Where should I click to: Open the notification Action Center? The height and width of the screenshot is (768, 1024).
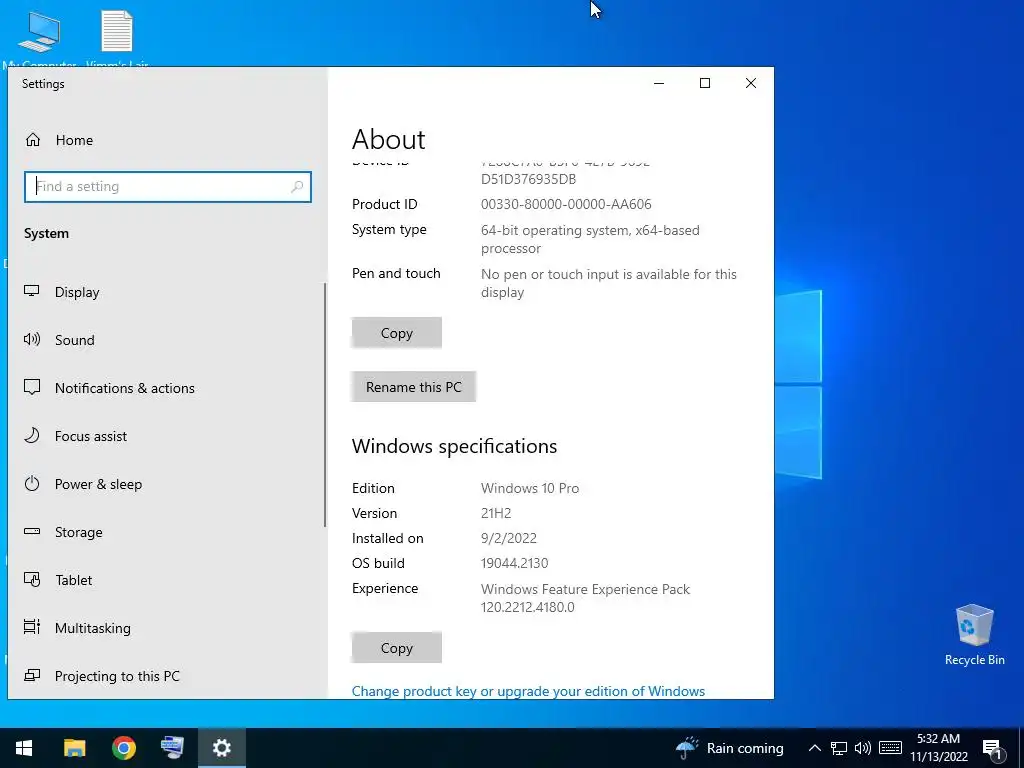click(992, 749)
